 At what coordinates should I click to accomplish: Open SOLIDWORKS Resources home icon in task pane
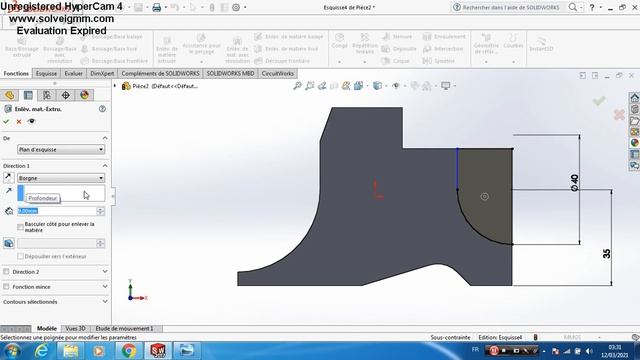point(634,98)
